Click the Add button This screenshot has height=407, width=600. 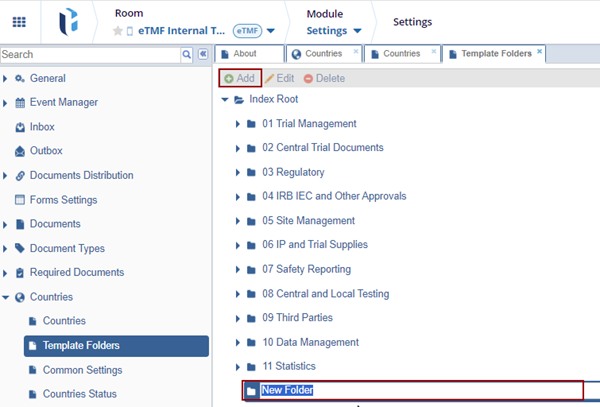click(x=239, y=78)
